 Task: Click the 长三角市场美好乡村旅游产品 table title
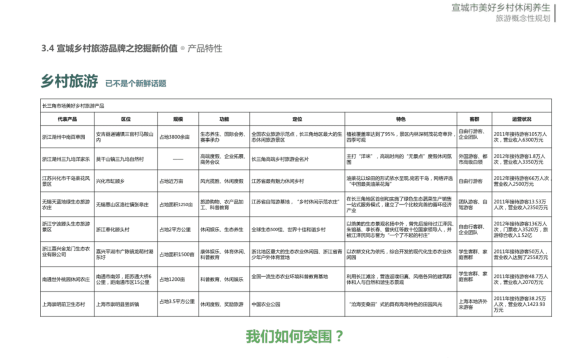(x=73, y=106)
